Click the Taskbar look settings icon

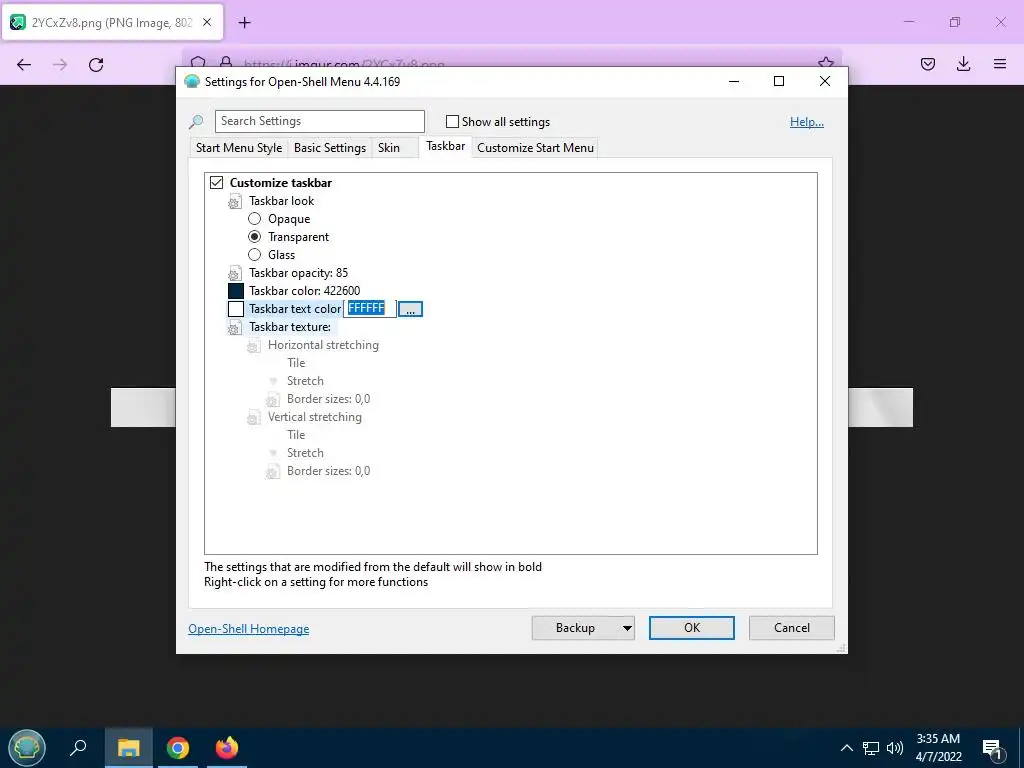point(234,202)
